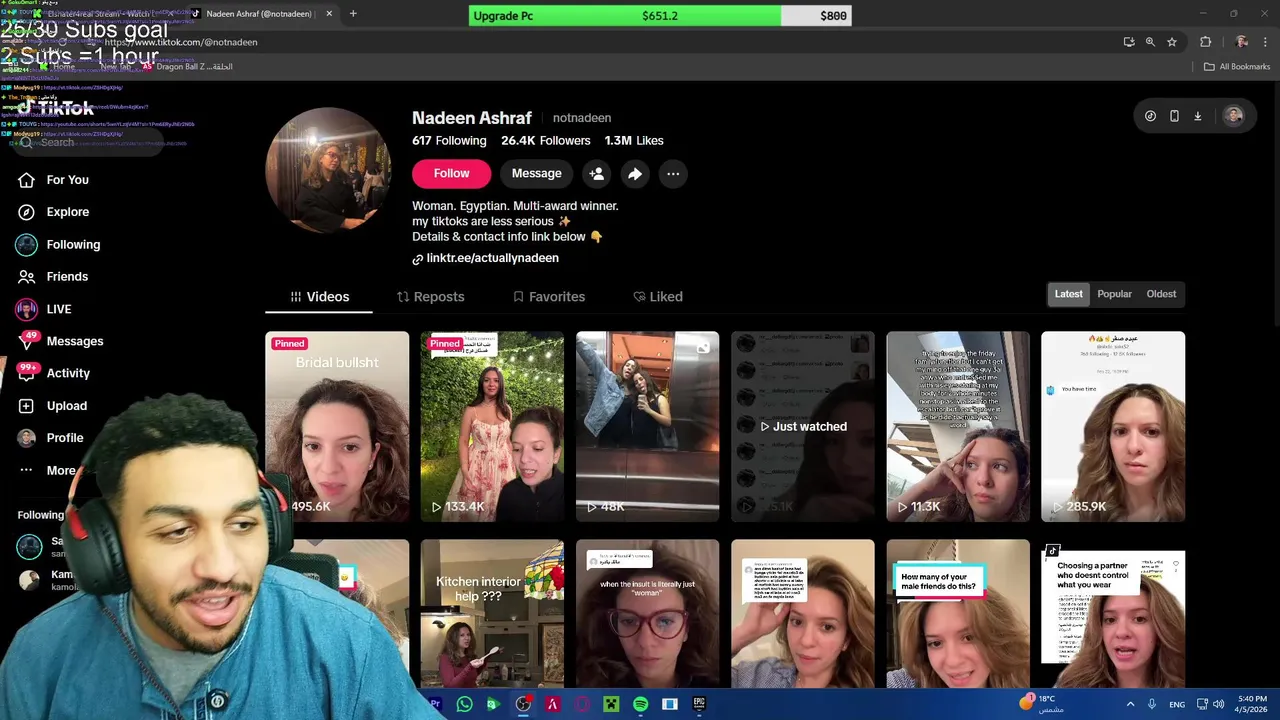Open All Bookmarks folder
Screen dimensions: 1280x720
tap(1237, 67)
